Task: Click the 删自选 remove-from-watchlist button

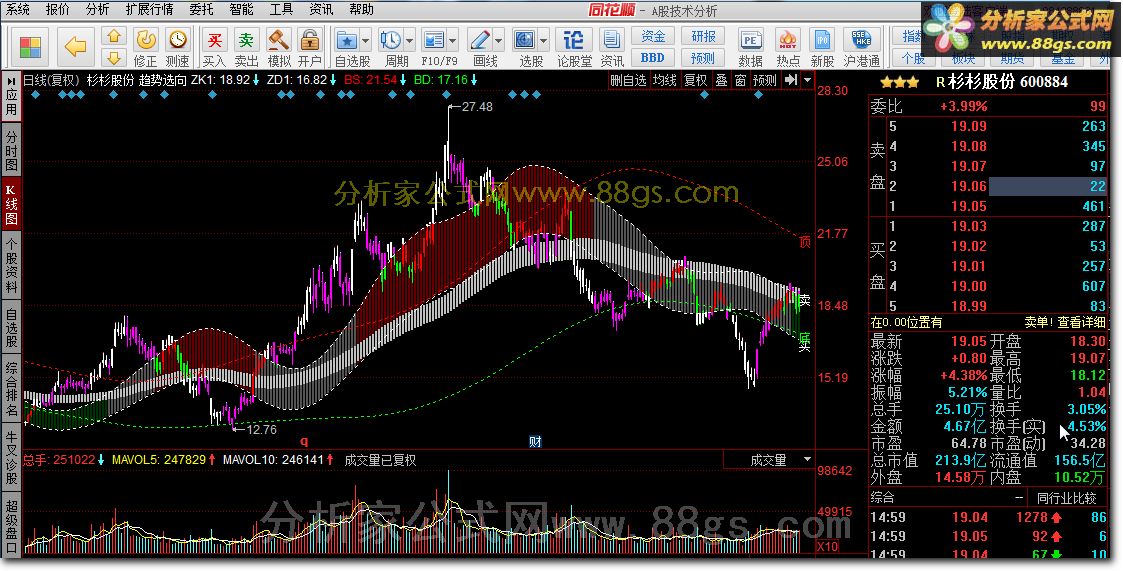Action: (628, 80)
